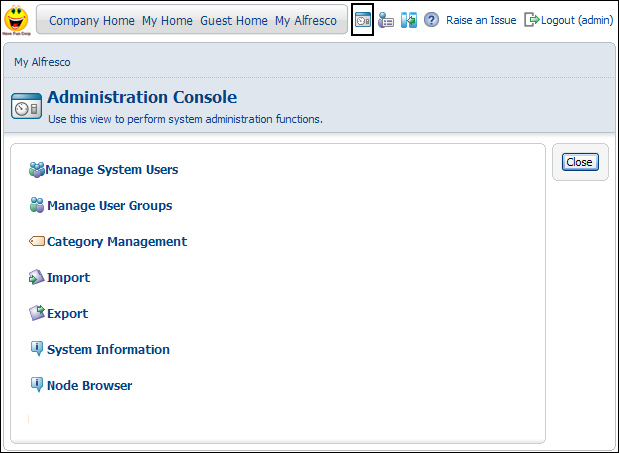619x453 pixels.
Task: Click the Node Browser info icon
Action: [37, 385]
